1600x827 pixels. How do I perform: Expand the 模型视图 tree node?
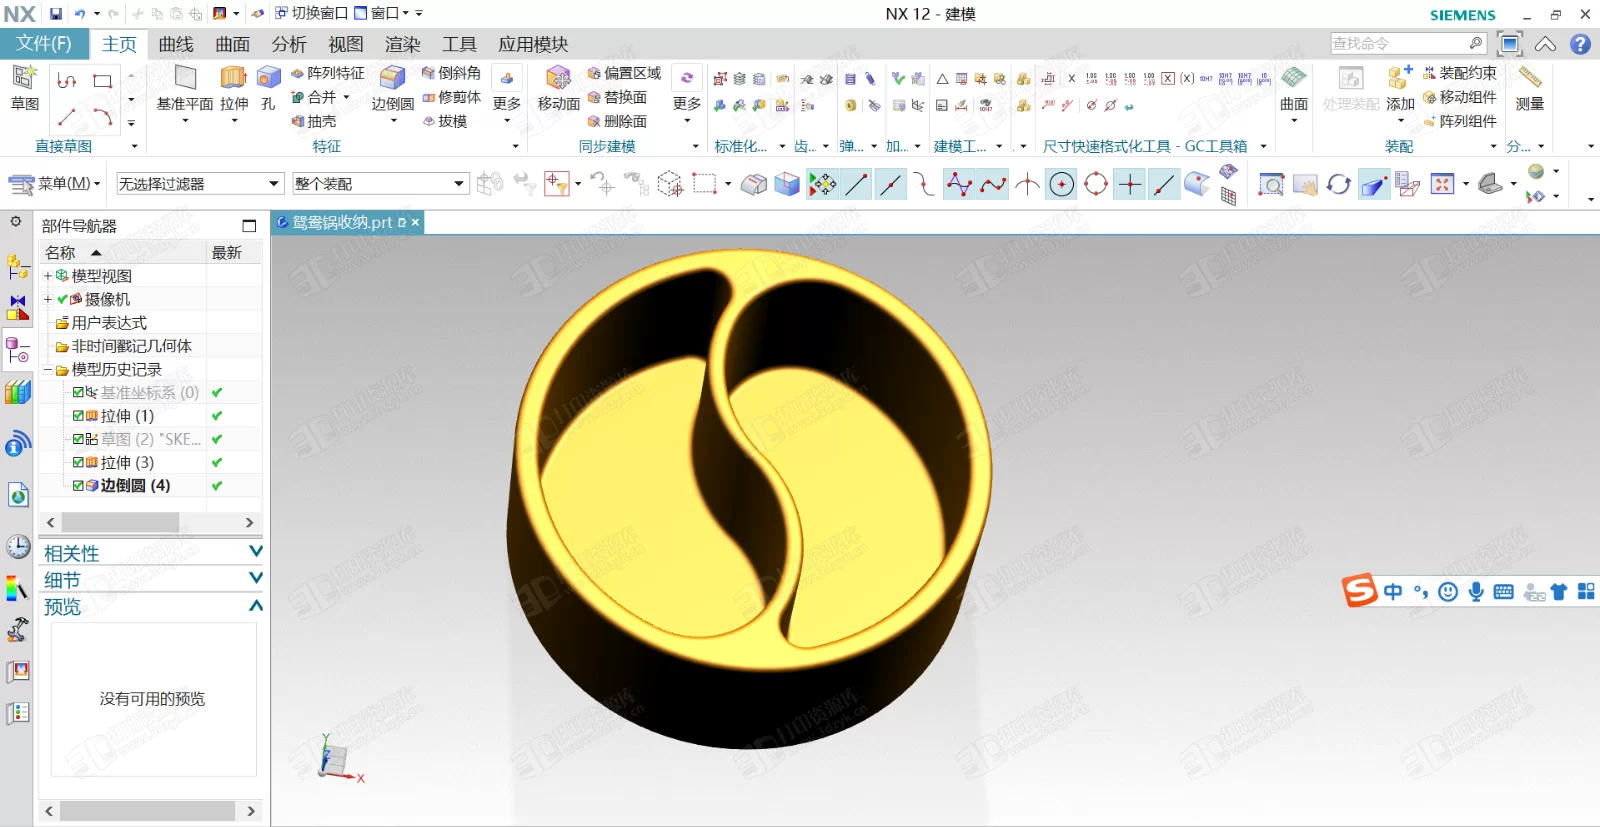[47, 276]
